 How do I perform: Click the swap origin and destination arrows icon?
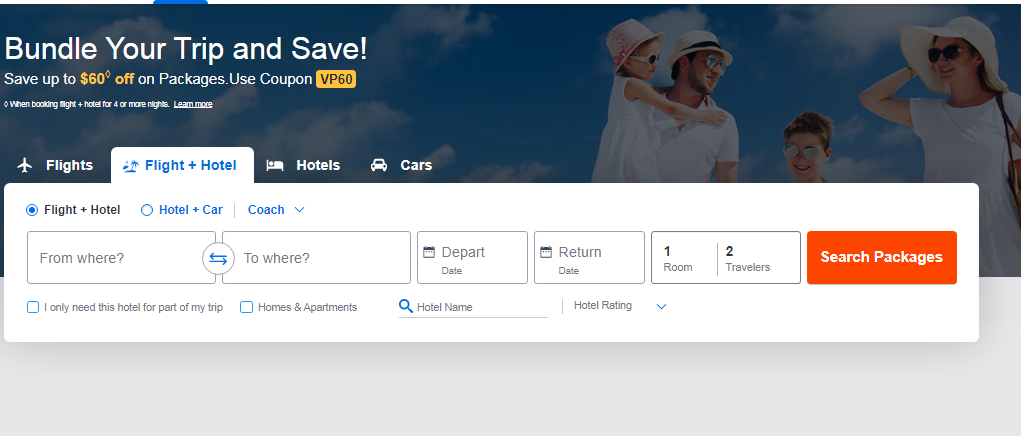[218, 258]
